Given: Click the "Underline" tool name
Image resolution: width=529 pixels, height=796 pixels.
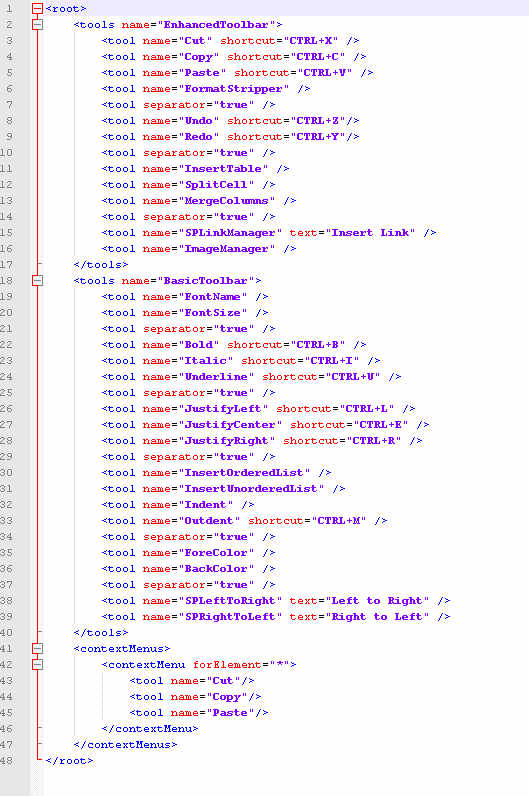Looking at the screenshot, I should pos(216,376).
